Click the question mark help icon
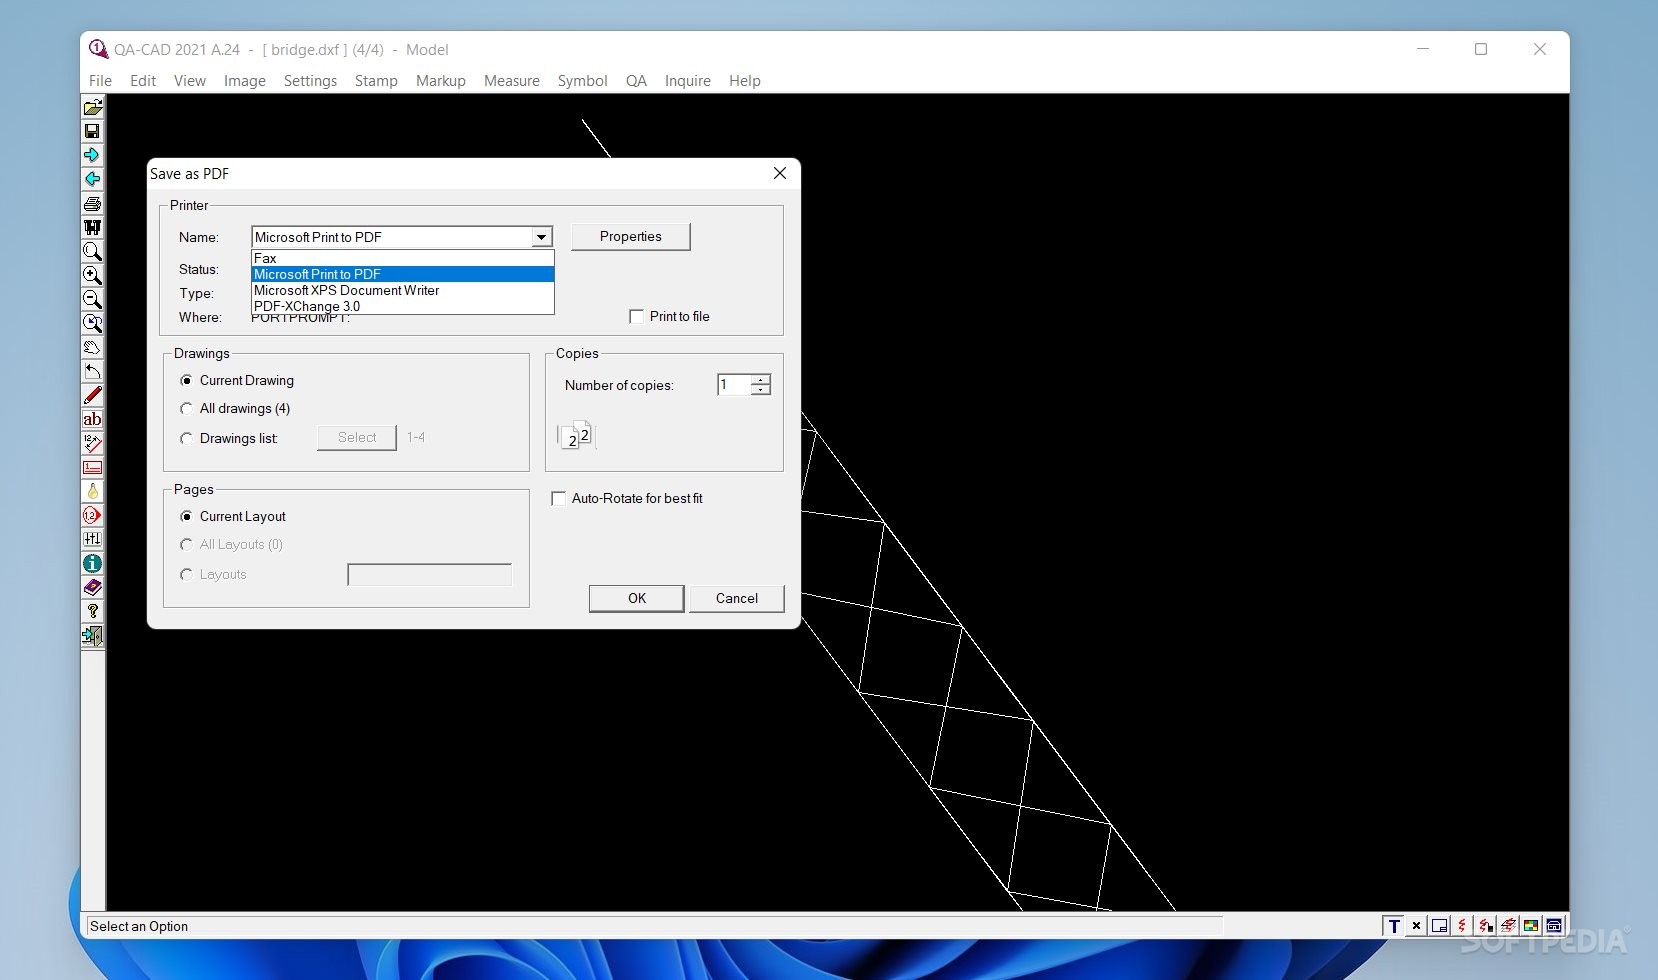This screenshot has height=980, width=1658. coord(92,611)
